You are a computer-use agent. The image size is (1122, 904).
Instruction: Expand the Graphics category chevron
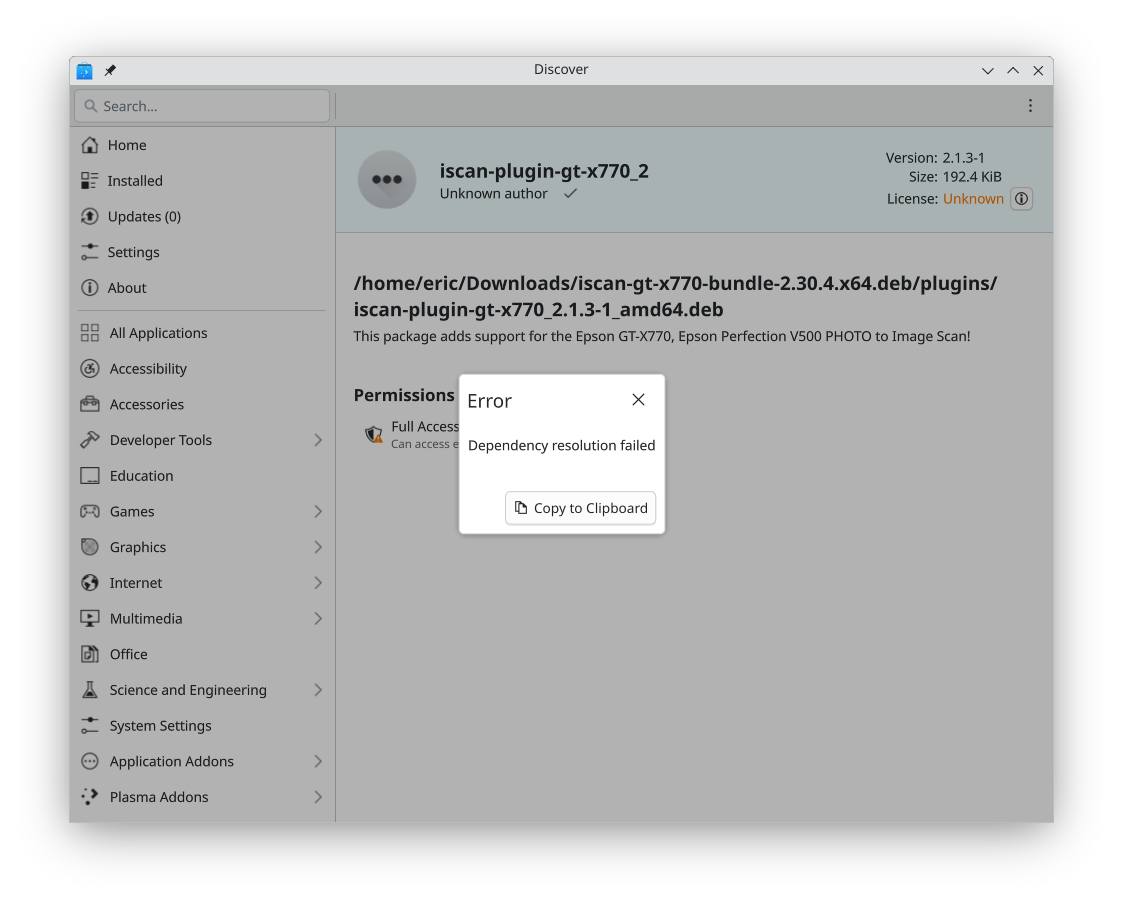pyautogui.click(x=318, y=548)
